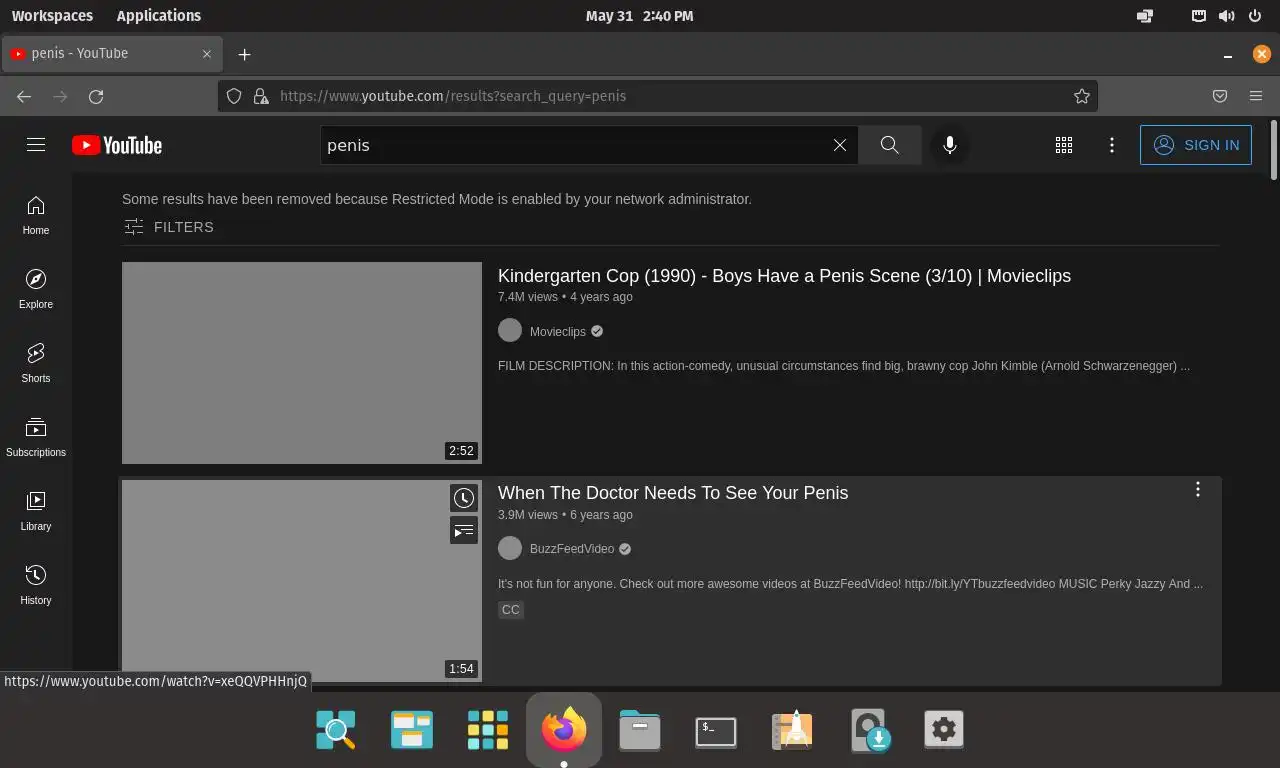Open Library in the sidebar

36,511
